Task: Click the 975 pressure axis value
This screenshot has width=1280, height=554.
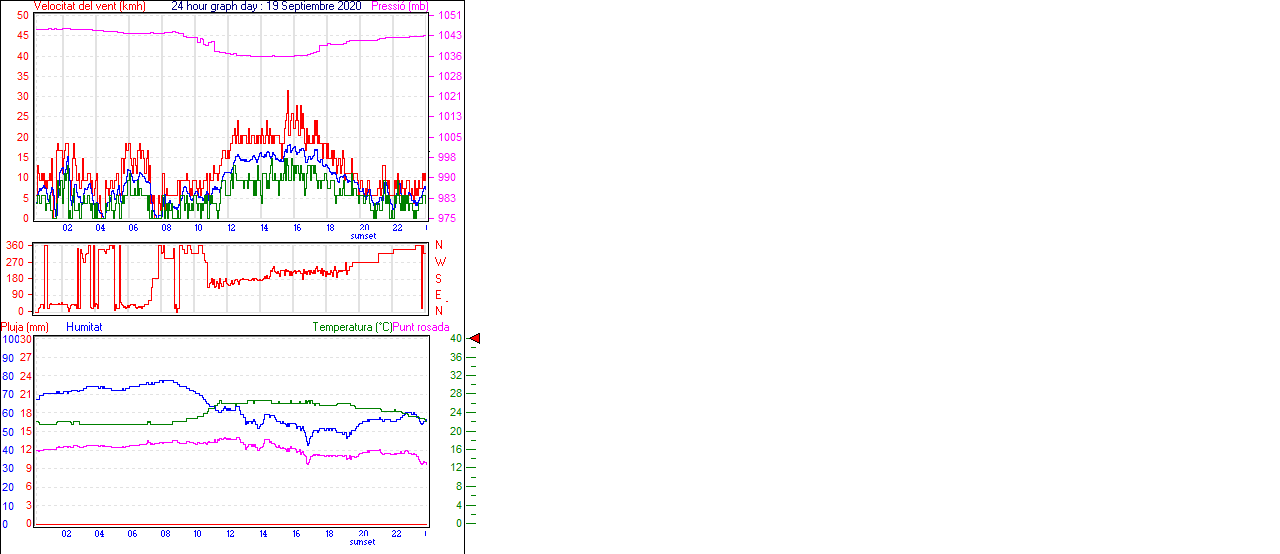Action: [446, 218]
